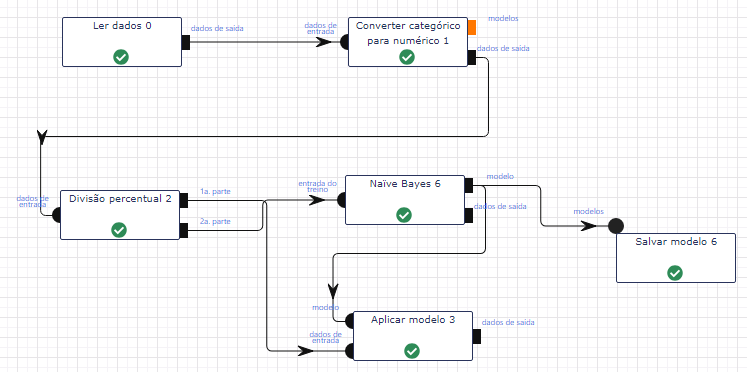Screen dimensions: 747x372
Task: Select Converter categórico para numérico 1 node
Action: tap(408, 42)
